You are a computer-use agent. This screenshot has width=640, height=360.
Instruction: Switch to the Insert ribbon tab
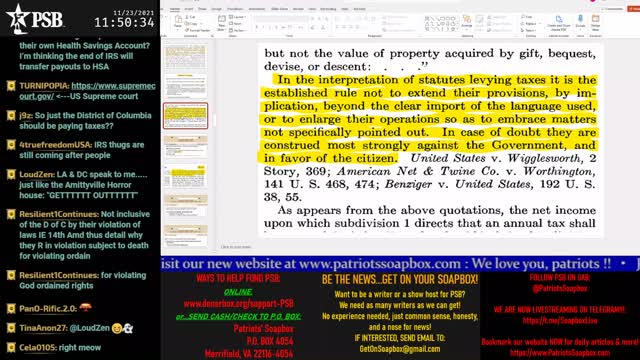coord(189,9)
